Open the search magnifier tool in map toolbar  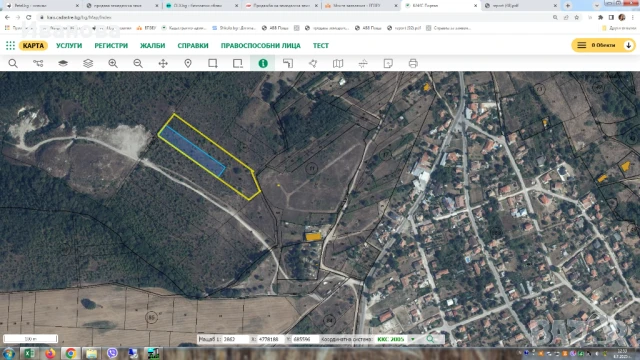click(13, 63)
